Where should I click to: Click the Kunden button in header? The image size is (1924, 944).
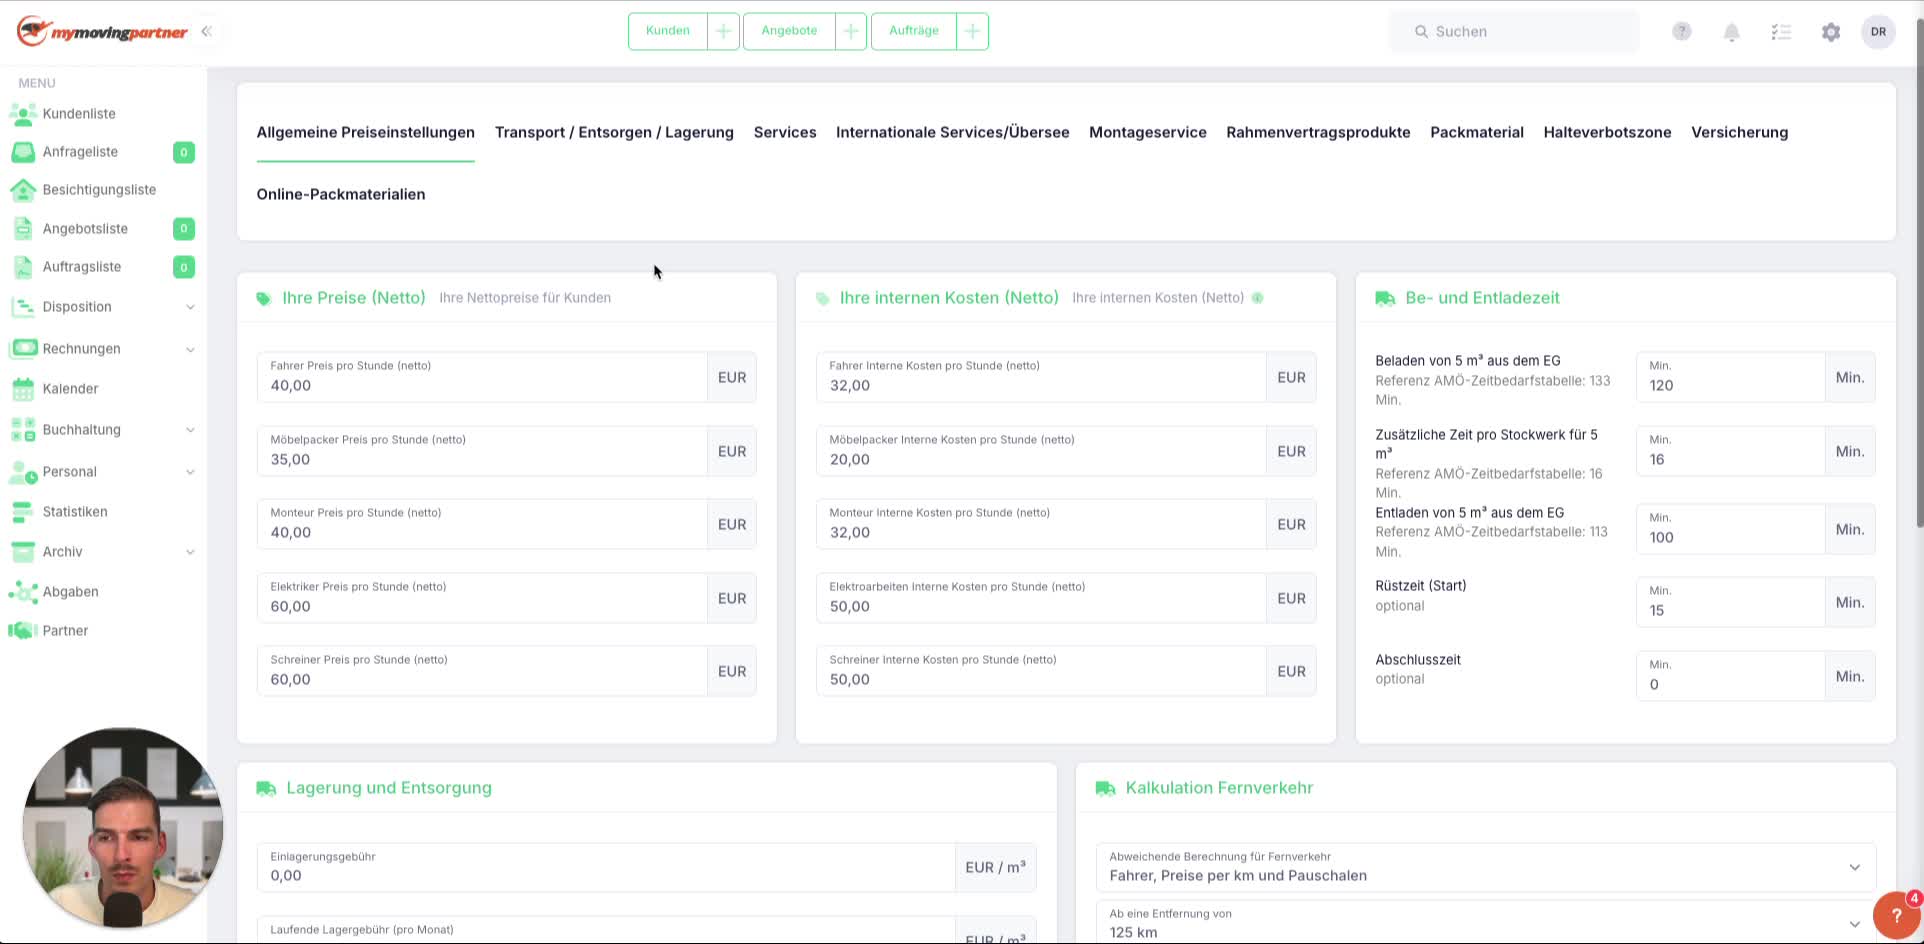point(668,31)
